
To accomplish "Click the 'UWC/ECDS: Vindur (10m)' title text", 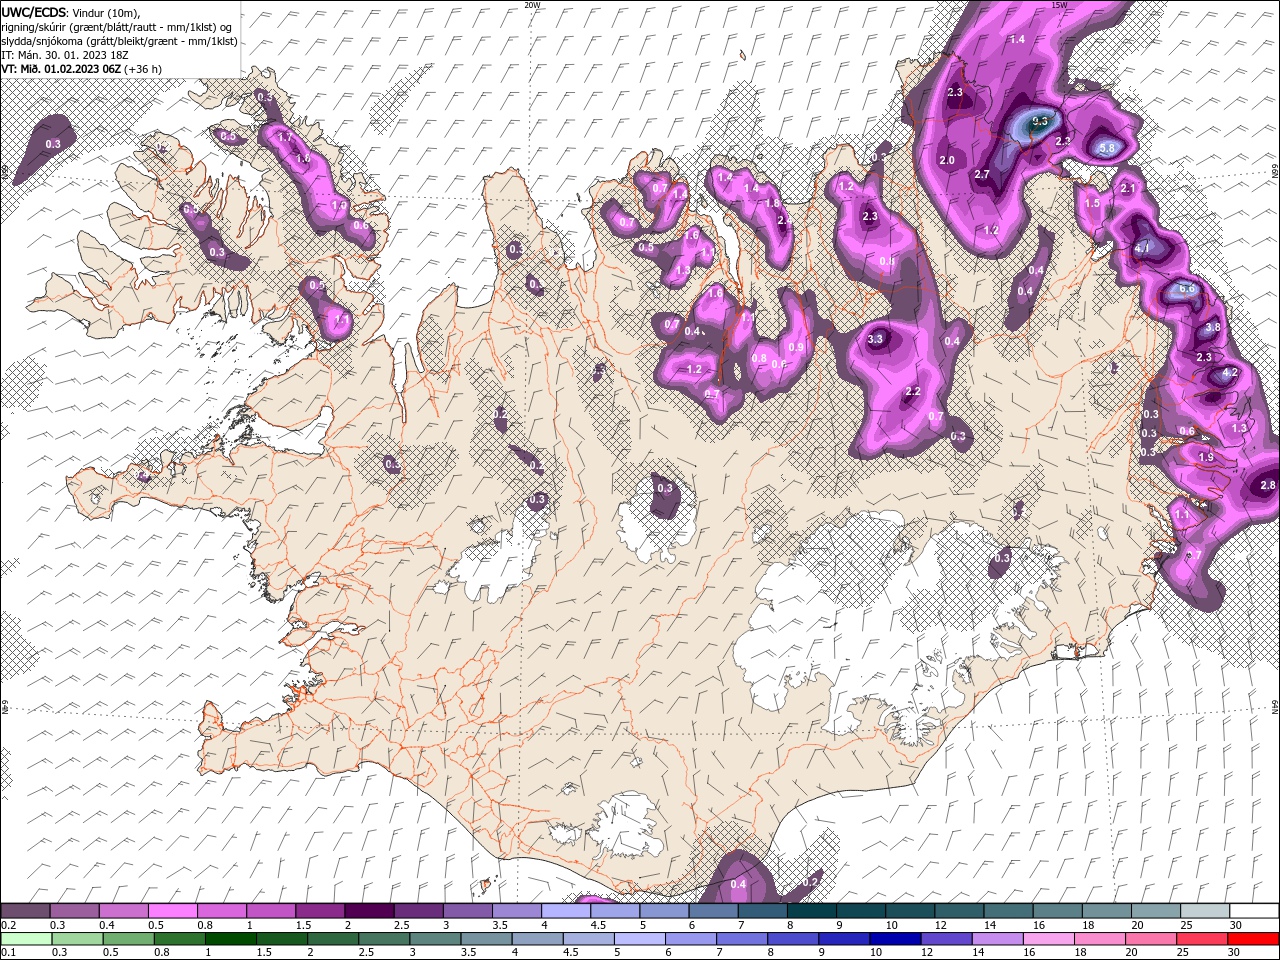I will pos(71,12).
